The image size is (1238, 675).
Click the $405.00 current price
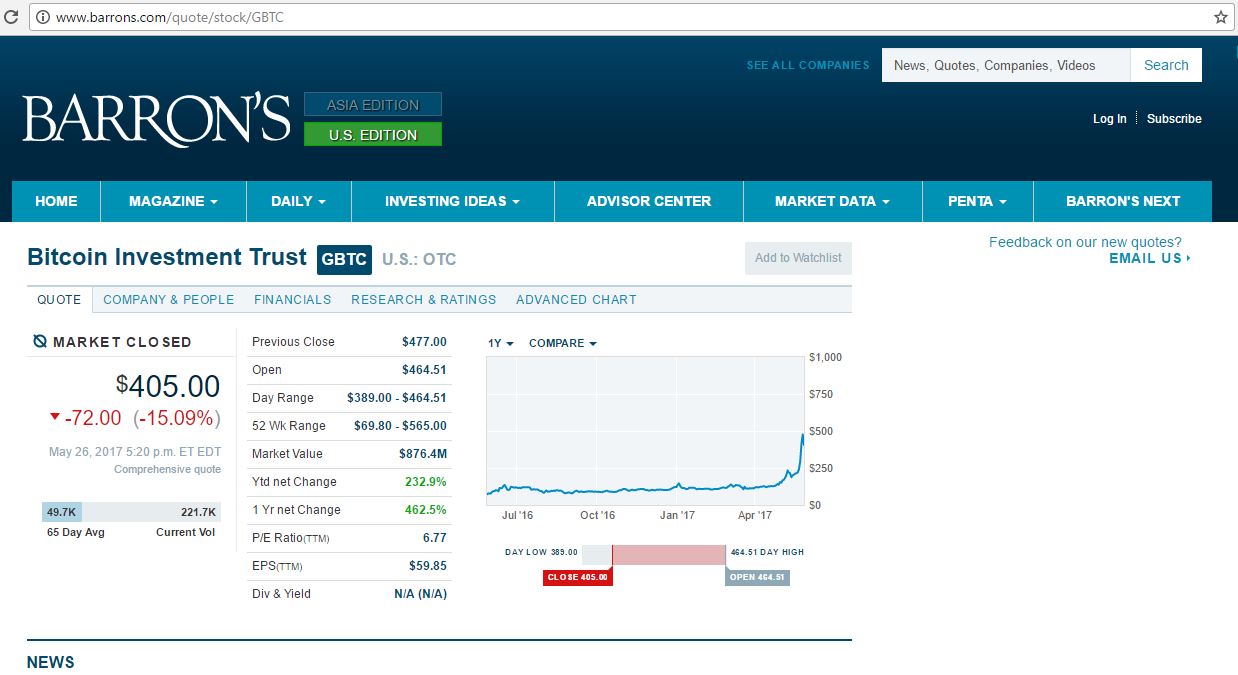(168, 386)
